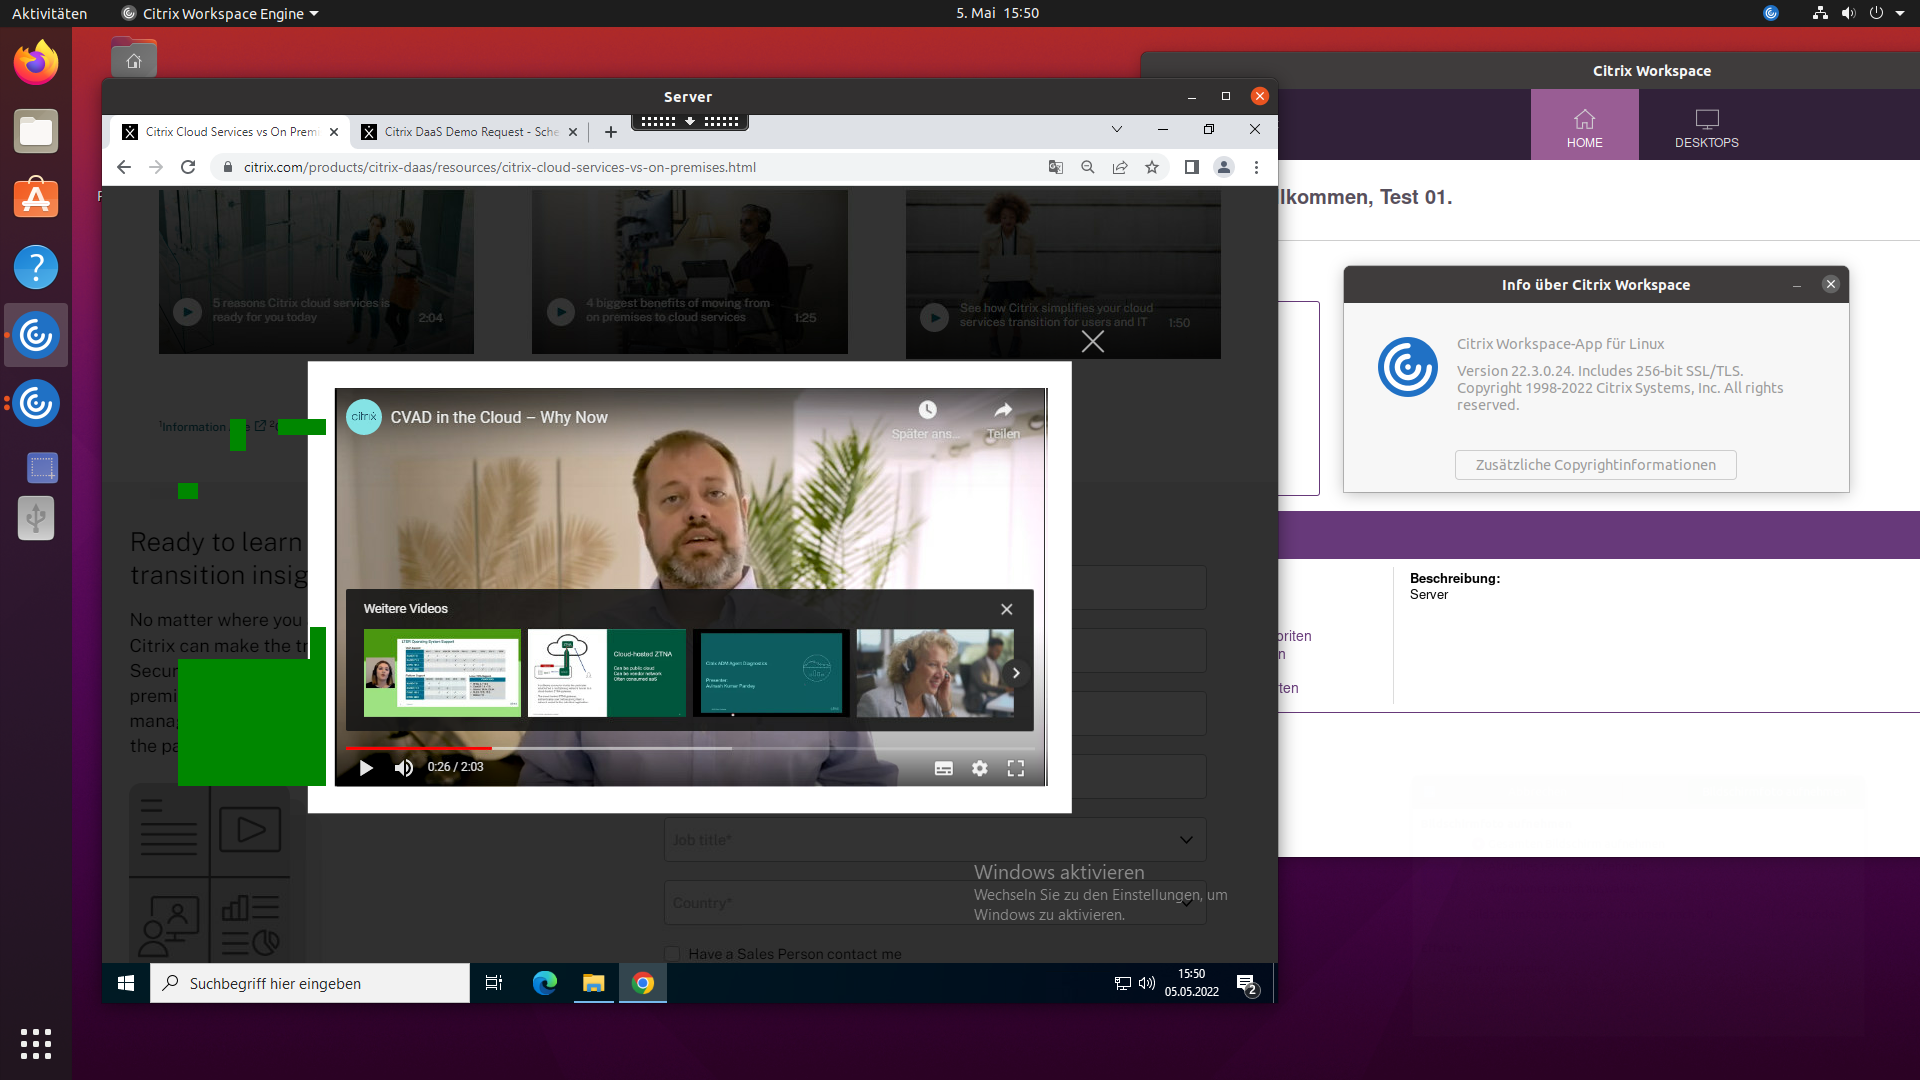This screenshot has width=1920, height=1080.
Task: Expand the Job title dropdown
Action: (1185, 840)
